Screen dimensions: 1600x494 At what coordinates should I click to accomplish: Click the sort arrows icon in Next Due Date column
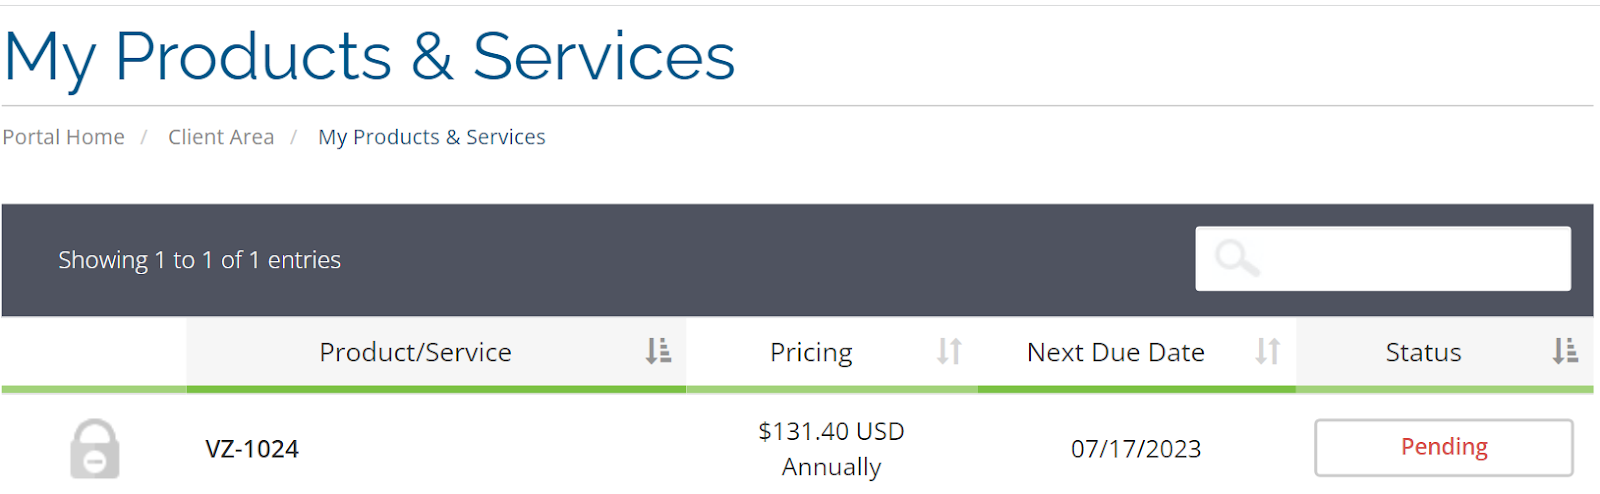1268,351
